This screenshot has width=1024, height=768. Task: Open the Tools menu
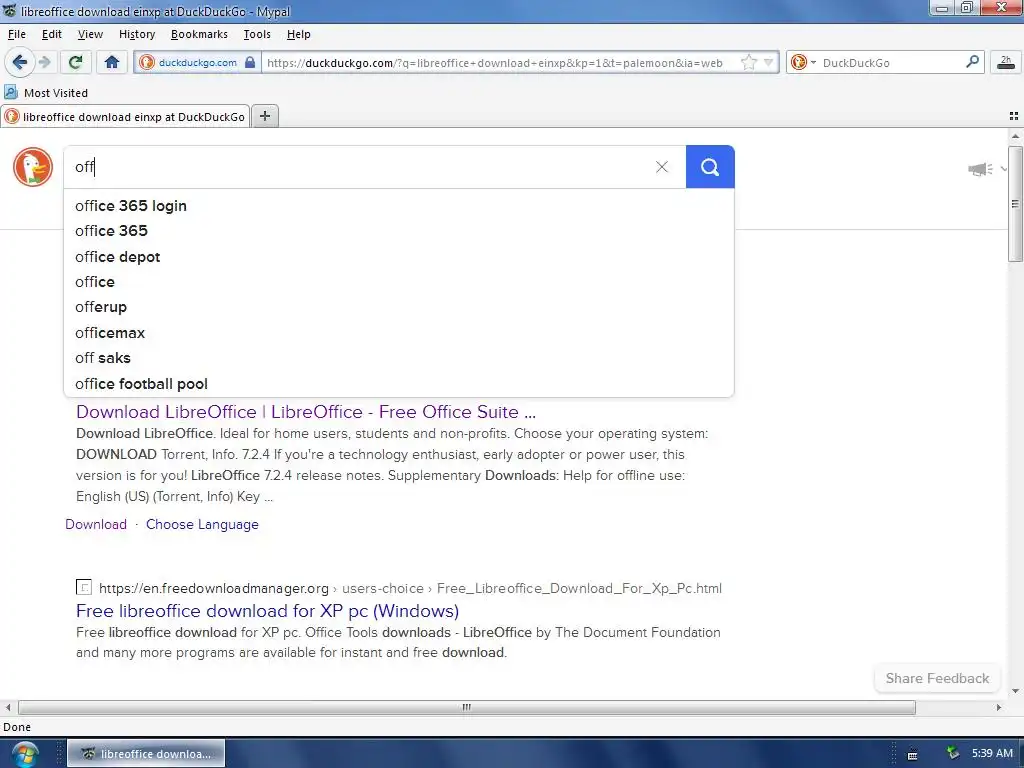(x=257, y=34)
